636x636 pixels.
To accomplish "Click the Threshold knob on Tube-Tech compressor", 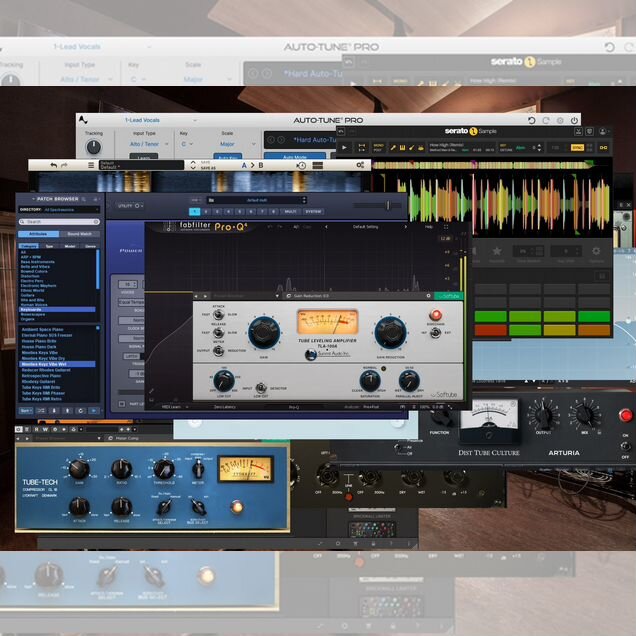I will (164, 469).
